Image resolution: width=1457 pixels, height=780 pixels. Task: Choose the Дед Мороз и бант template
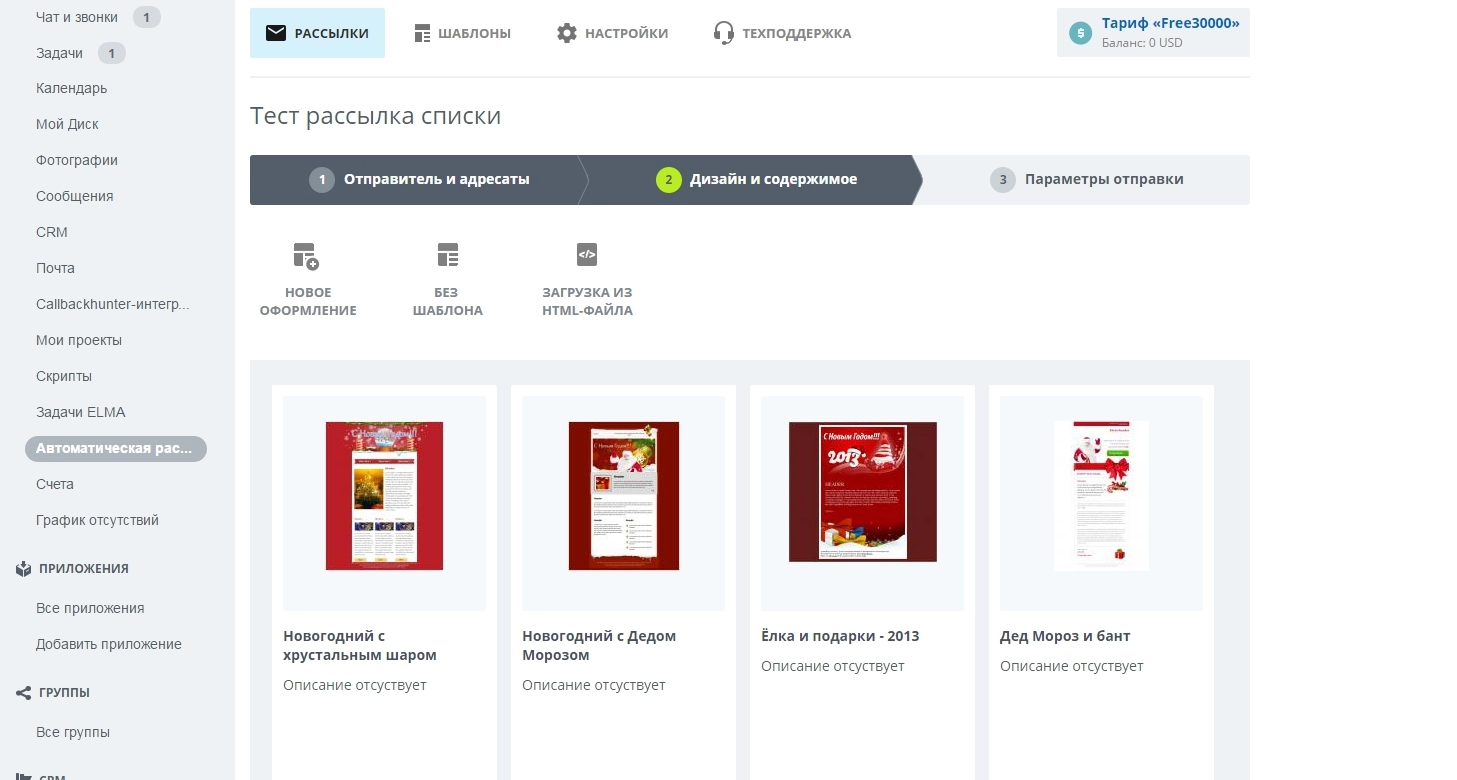[x=1101, y=496]
